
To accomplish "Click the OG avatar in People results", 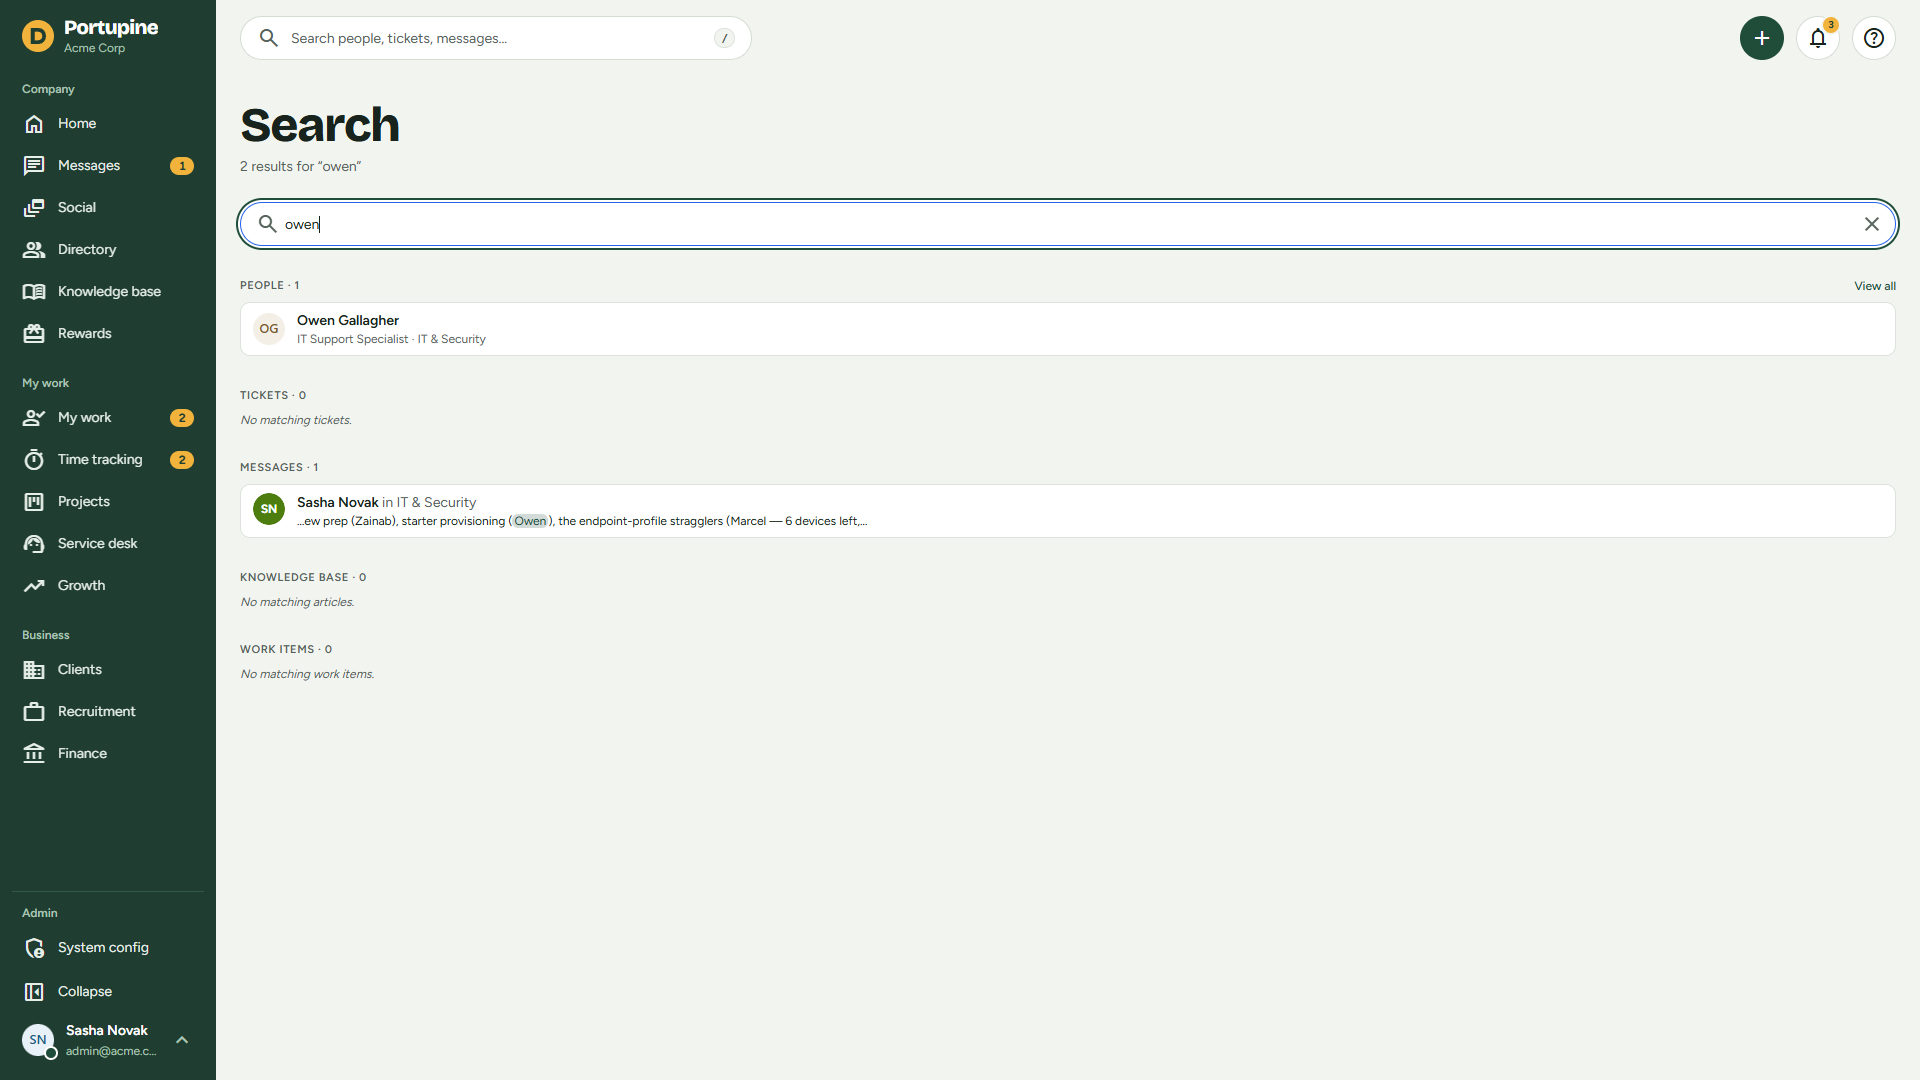I will pyautogui.click(x=269, y=329).
